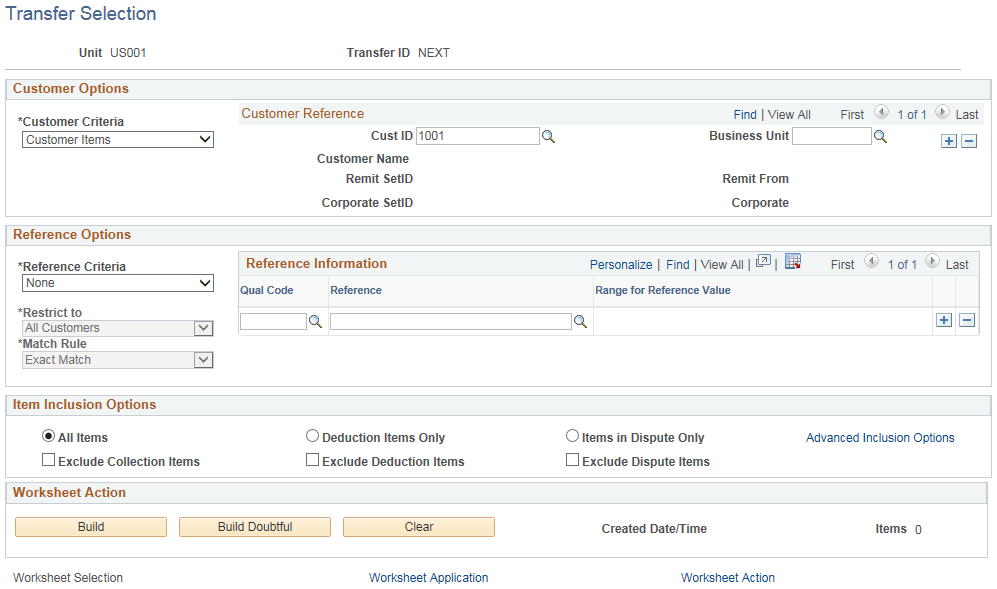Image resolution: width=997 pixels, height=589 pixels.
Task: Click the next-row arrow in Customer Reference
Action: 940,113
